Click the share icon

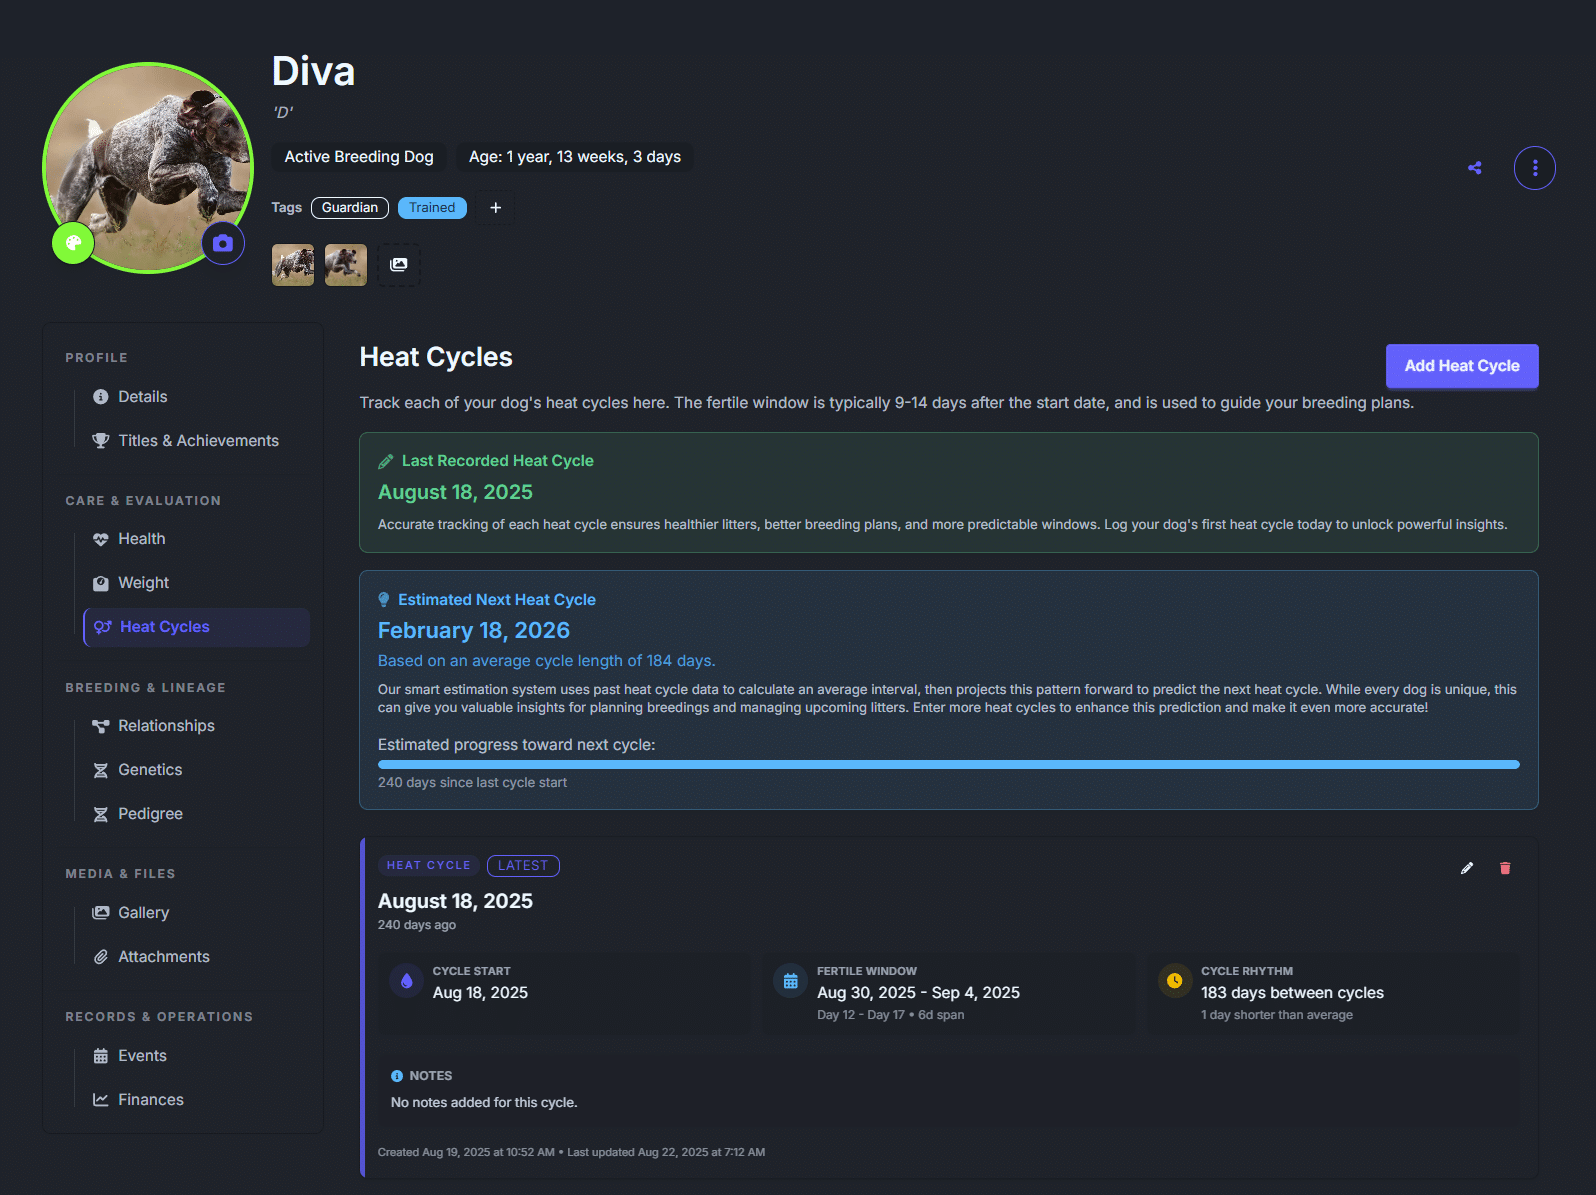[x=1474, y=168]
